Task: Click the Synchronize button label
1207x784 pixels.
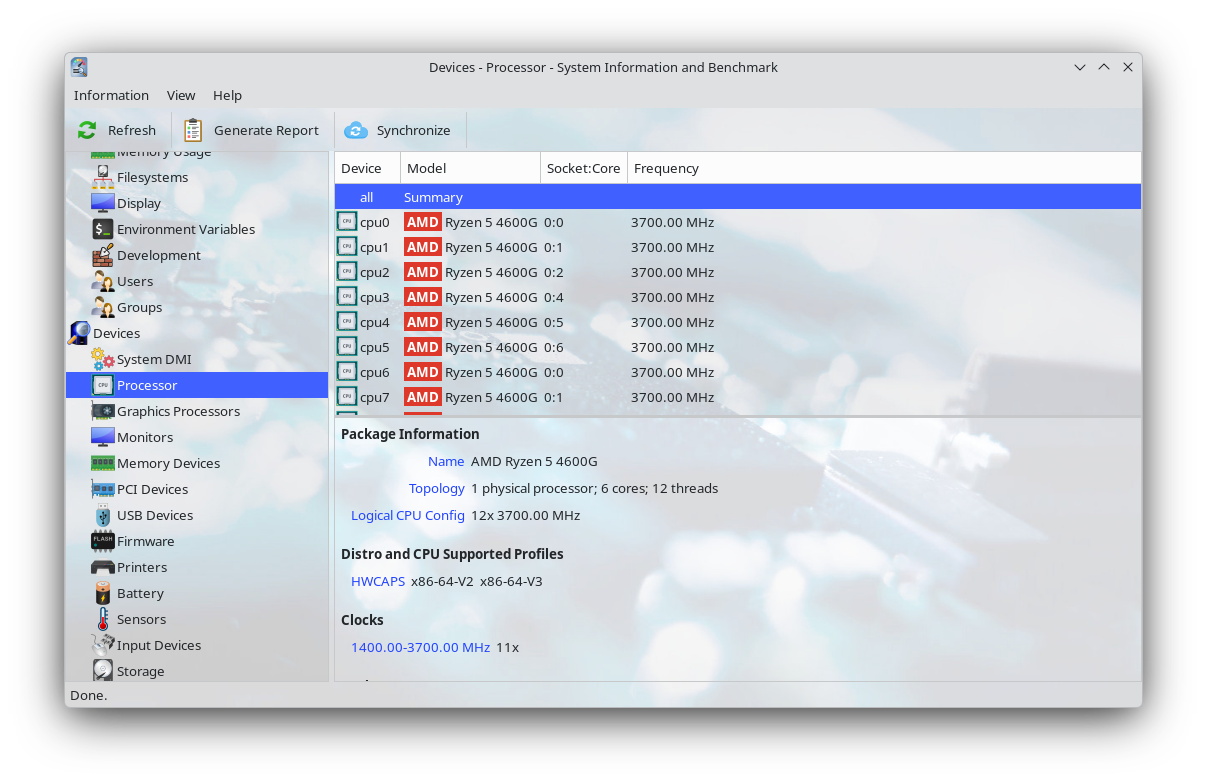Action: tap(413, 130)
